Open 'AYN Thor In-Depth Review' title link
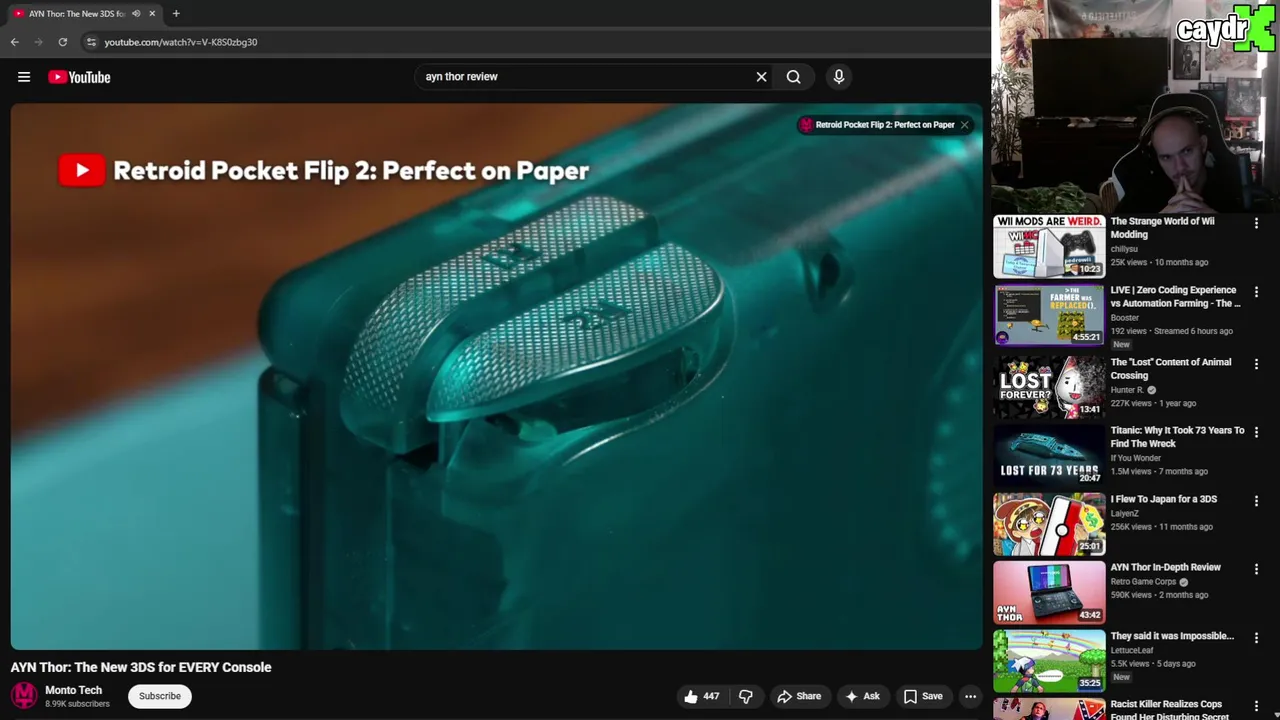 1165,567
